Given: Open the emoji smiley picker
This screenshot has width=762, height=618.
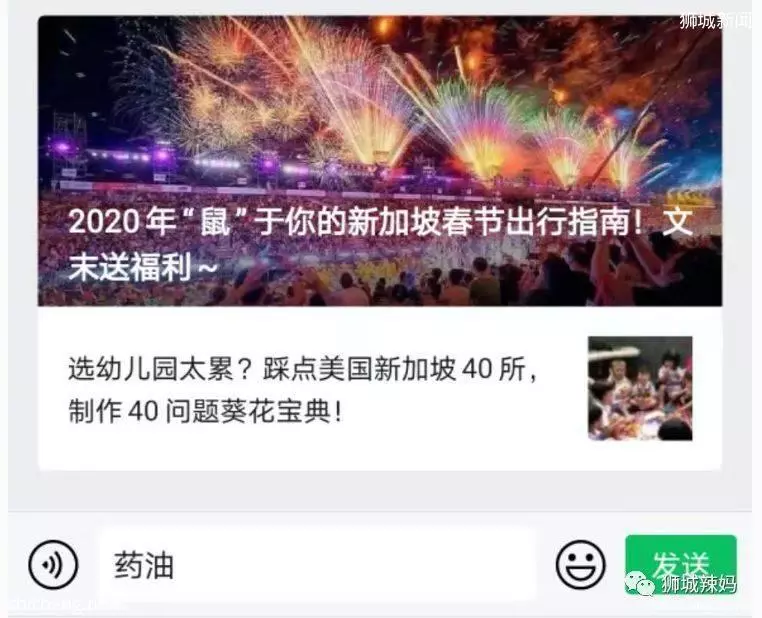Looking at the screenshot, I should pyautogui.click(x=580, y=564).
